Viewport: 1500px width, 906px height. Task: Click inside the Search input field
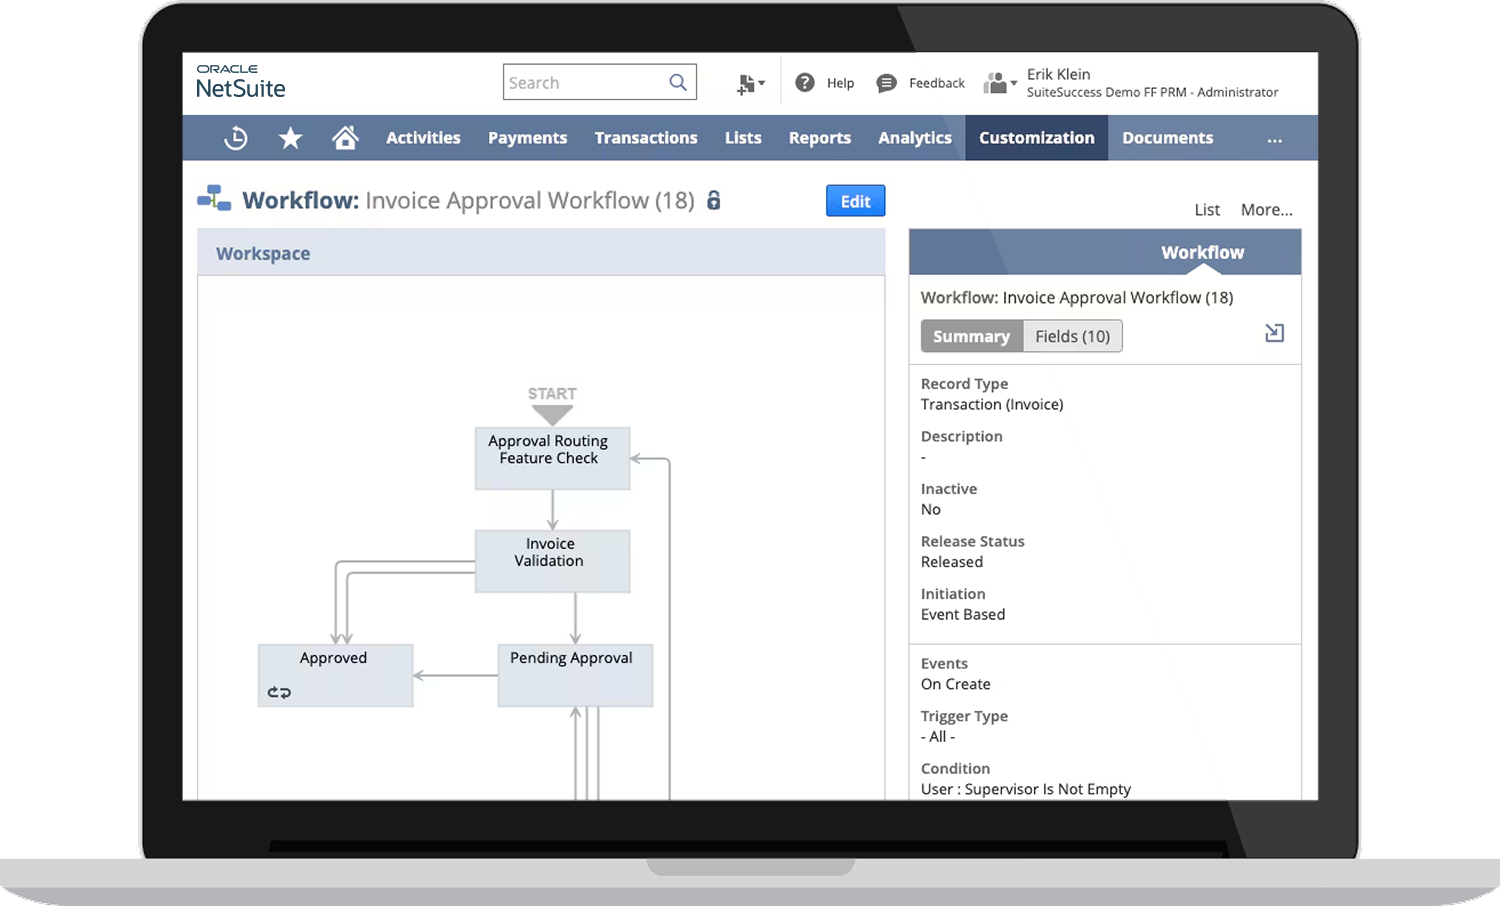coord(580,81)
